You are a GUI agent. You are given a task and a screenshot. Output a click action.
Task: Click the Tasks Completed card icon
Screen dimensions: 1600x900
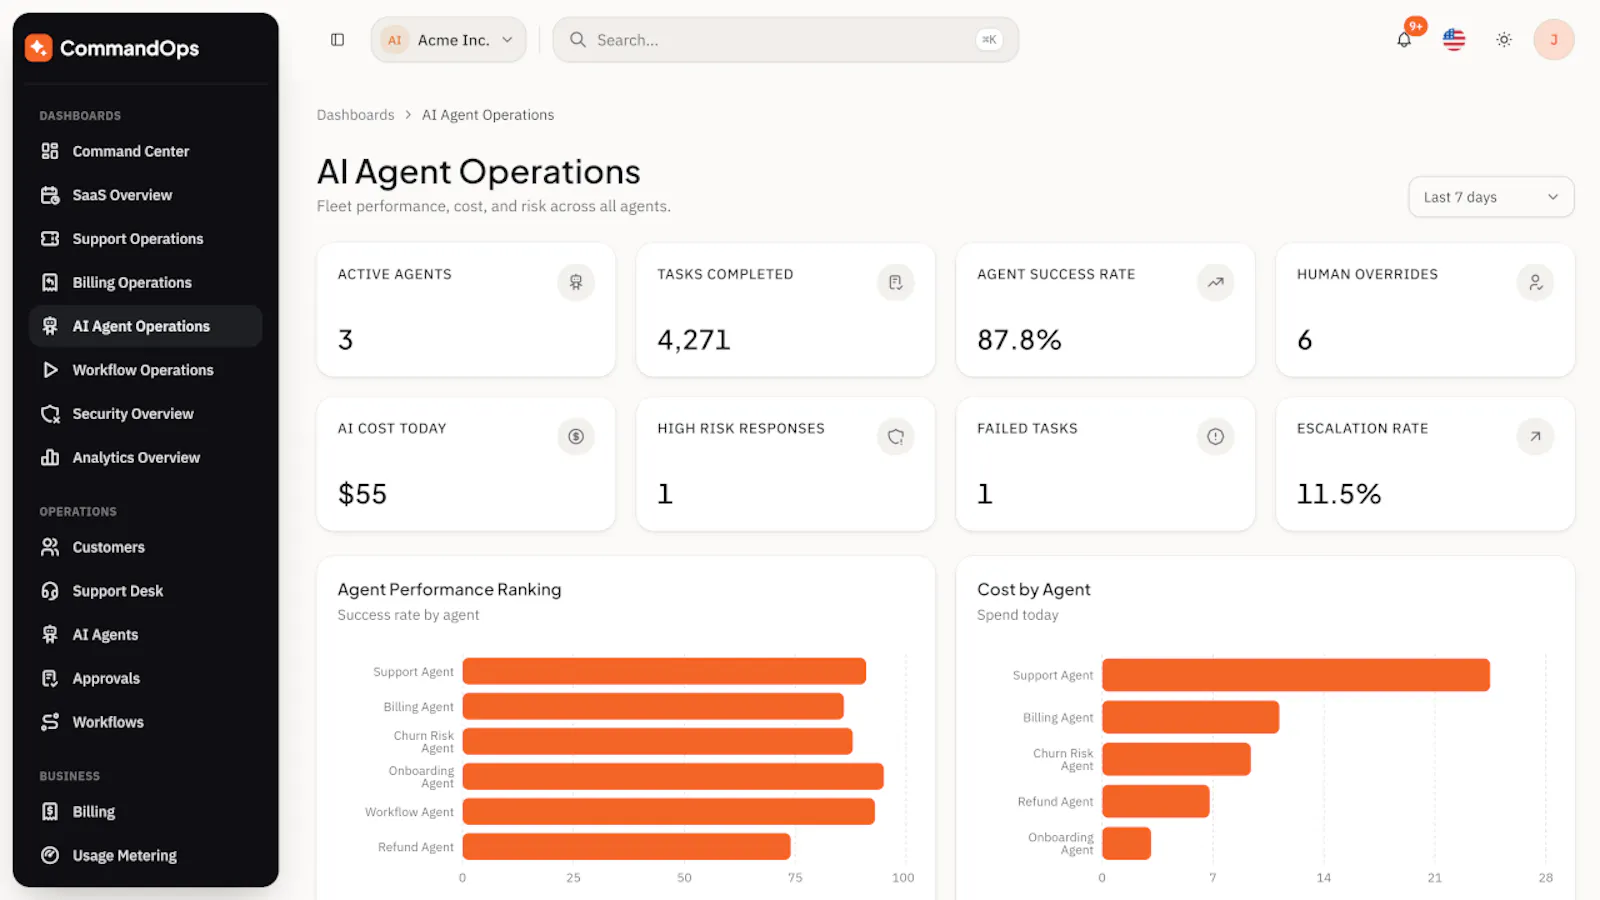click(x=896, y=283)
